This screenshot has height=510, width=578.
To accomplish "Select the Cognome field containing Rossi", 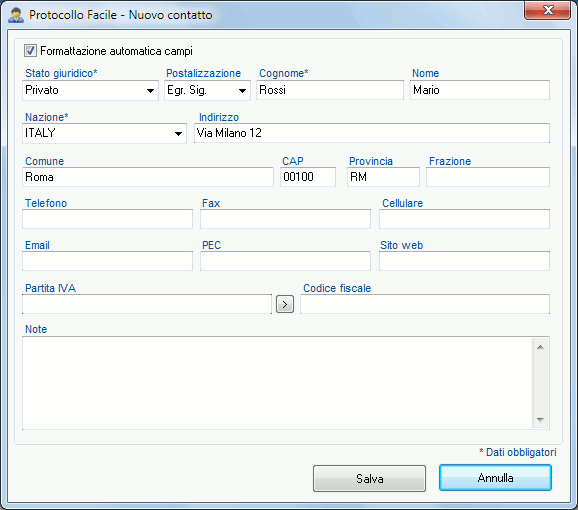I will [330, 90].
